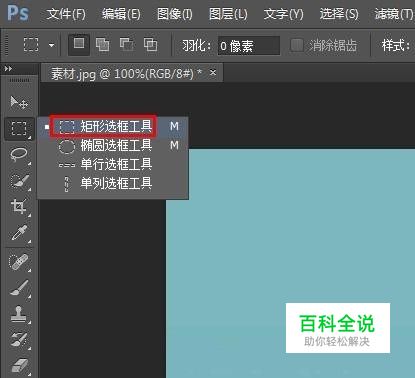Select the Quick Selection tool
Viewport: 415px width, 378px height.
[x=19, y=181]
